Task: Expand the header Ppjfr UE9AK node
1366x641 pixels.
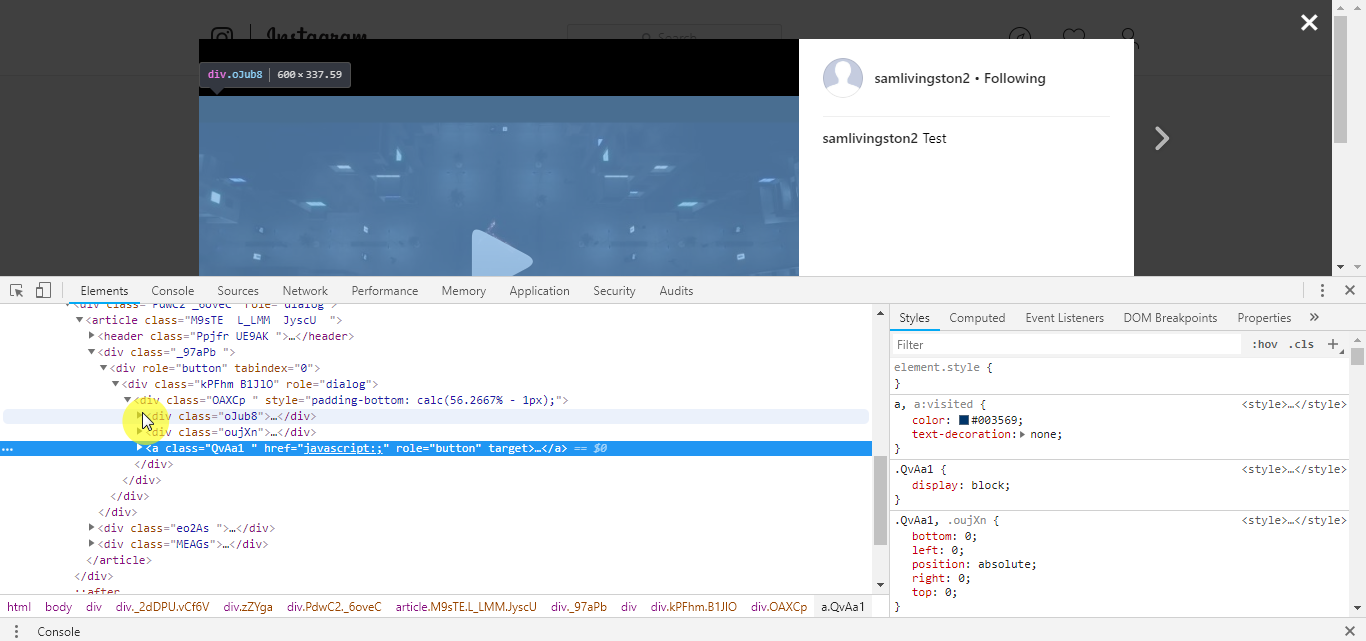Action: [91, 336]
